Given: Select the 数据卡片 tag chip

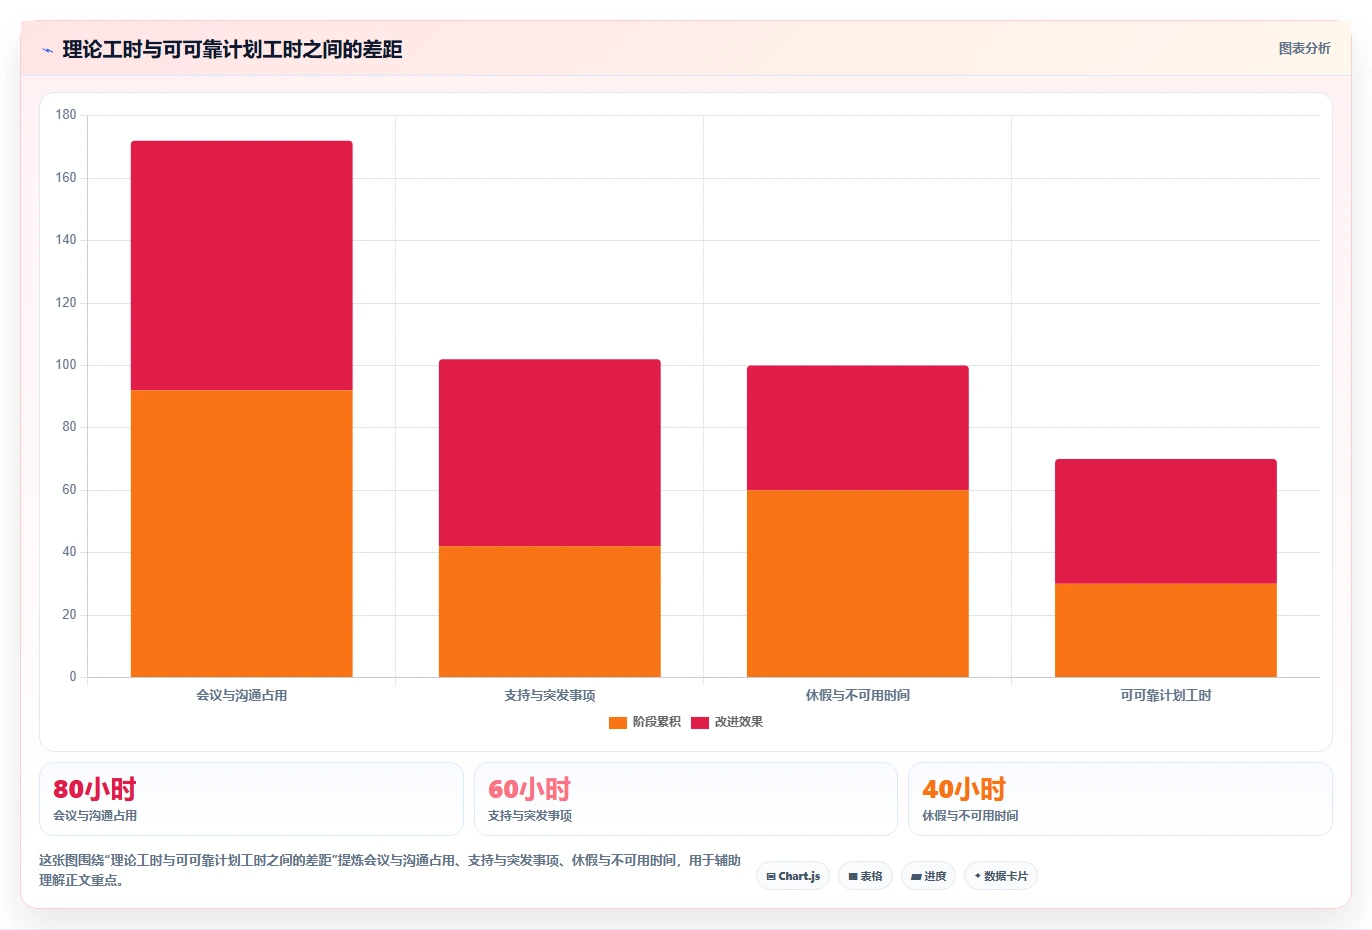Looking at the screenshot, I should 1001,876.
